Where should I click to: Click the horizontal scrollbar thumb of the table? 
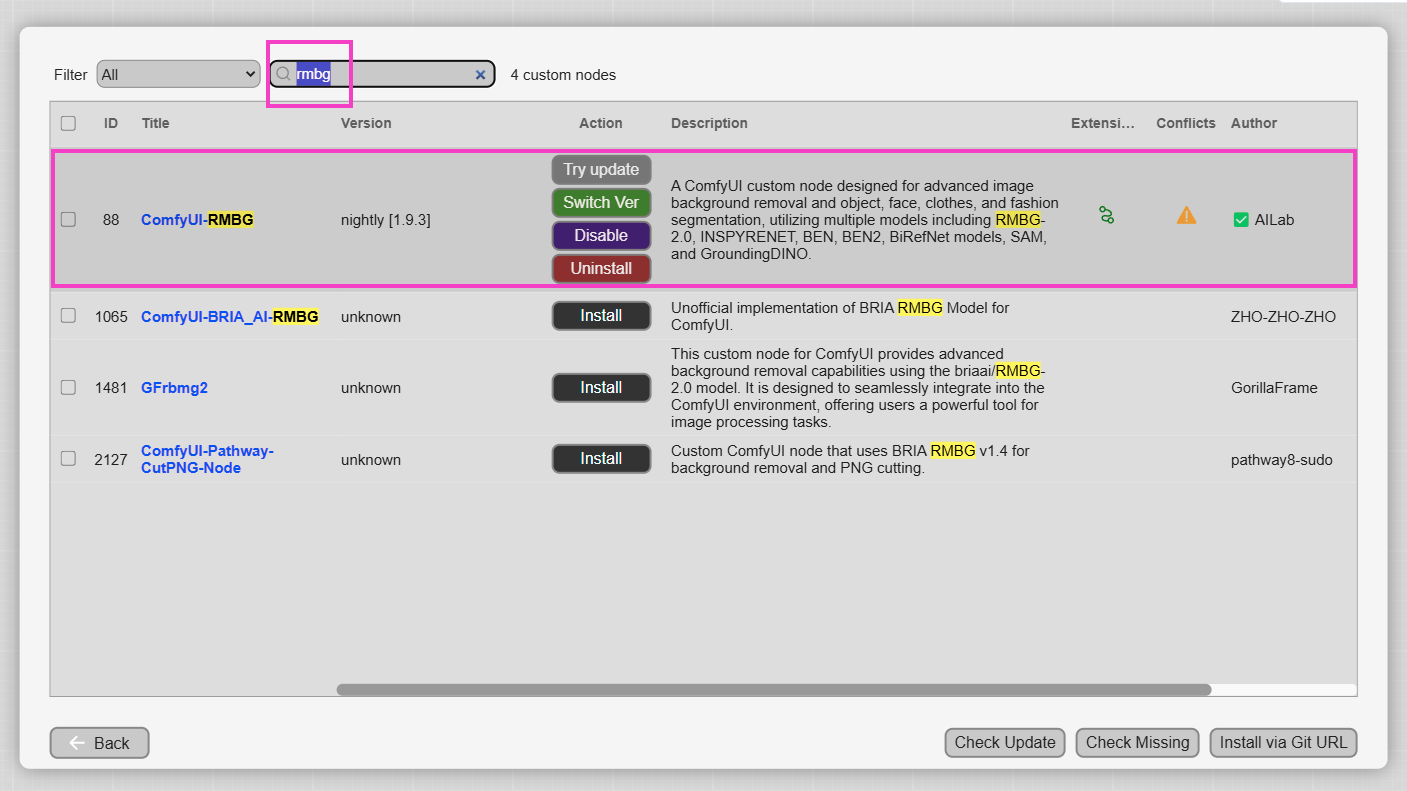(x=774, y=690)
